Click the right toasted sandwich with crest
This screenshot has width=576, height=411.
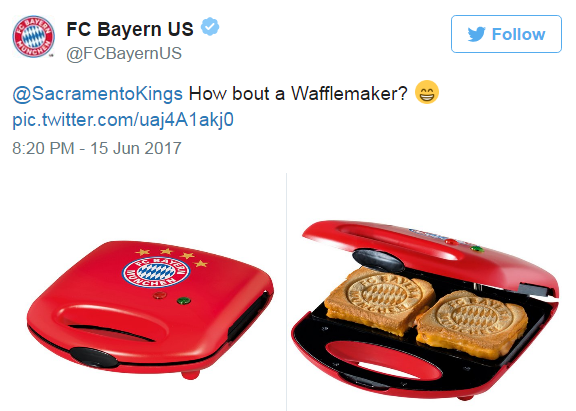(x=472, y=322)
